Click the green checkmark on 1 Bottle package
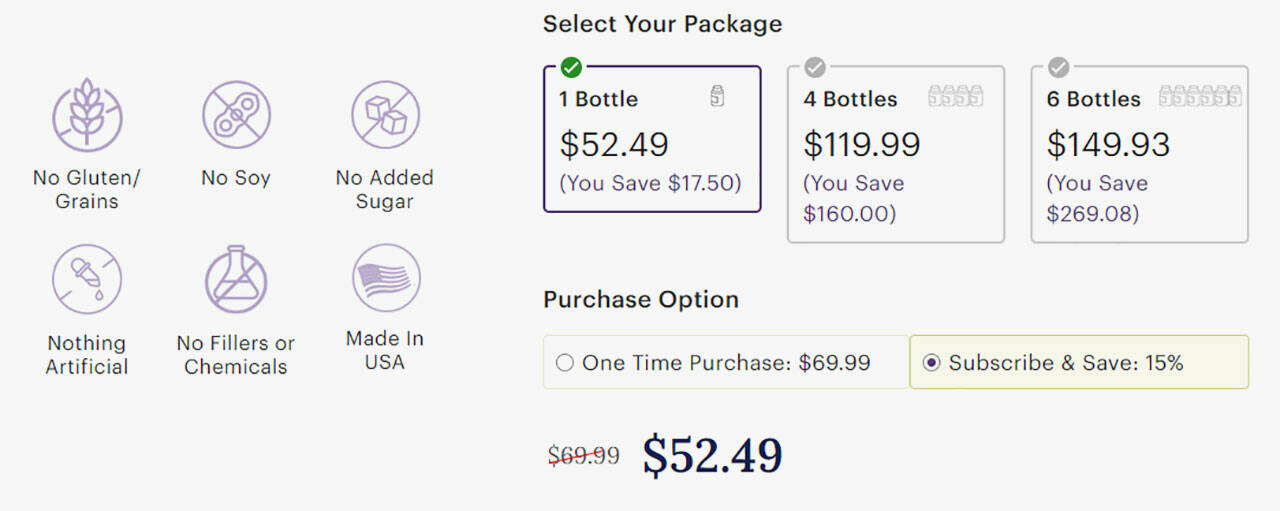Viewport: 1280px width, 511px height. pyautogui.click(x=571, y=68)
